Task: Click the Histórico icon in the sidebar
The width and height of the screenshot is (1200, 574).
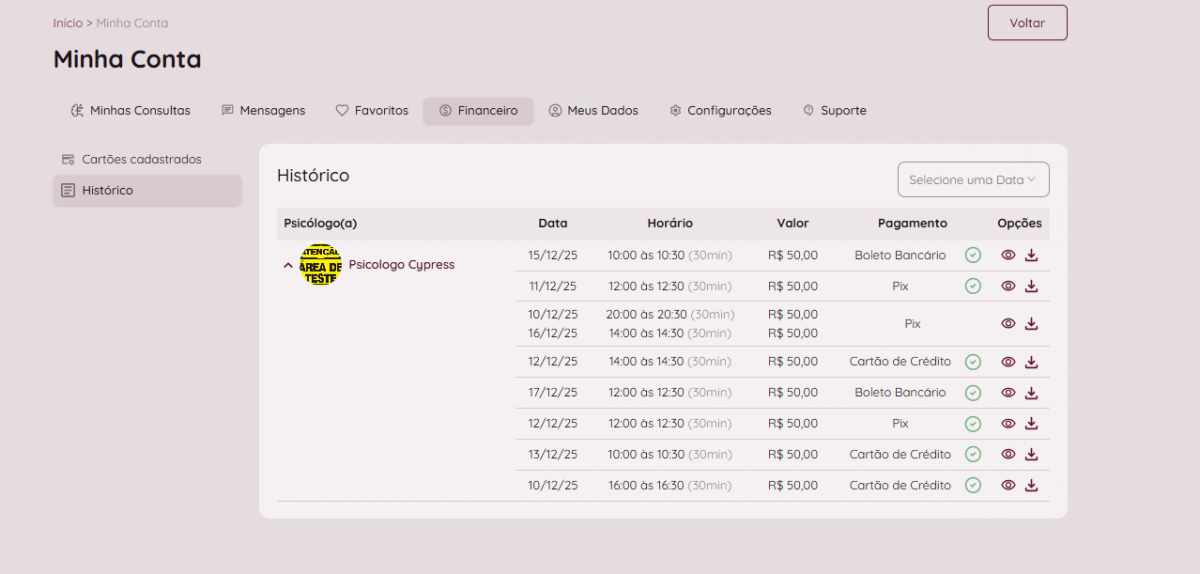Action: pos(68,190)
